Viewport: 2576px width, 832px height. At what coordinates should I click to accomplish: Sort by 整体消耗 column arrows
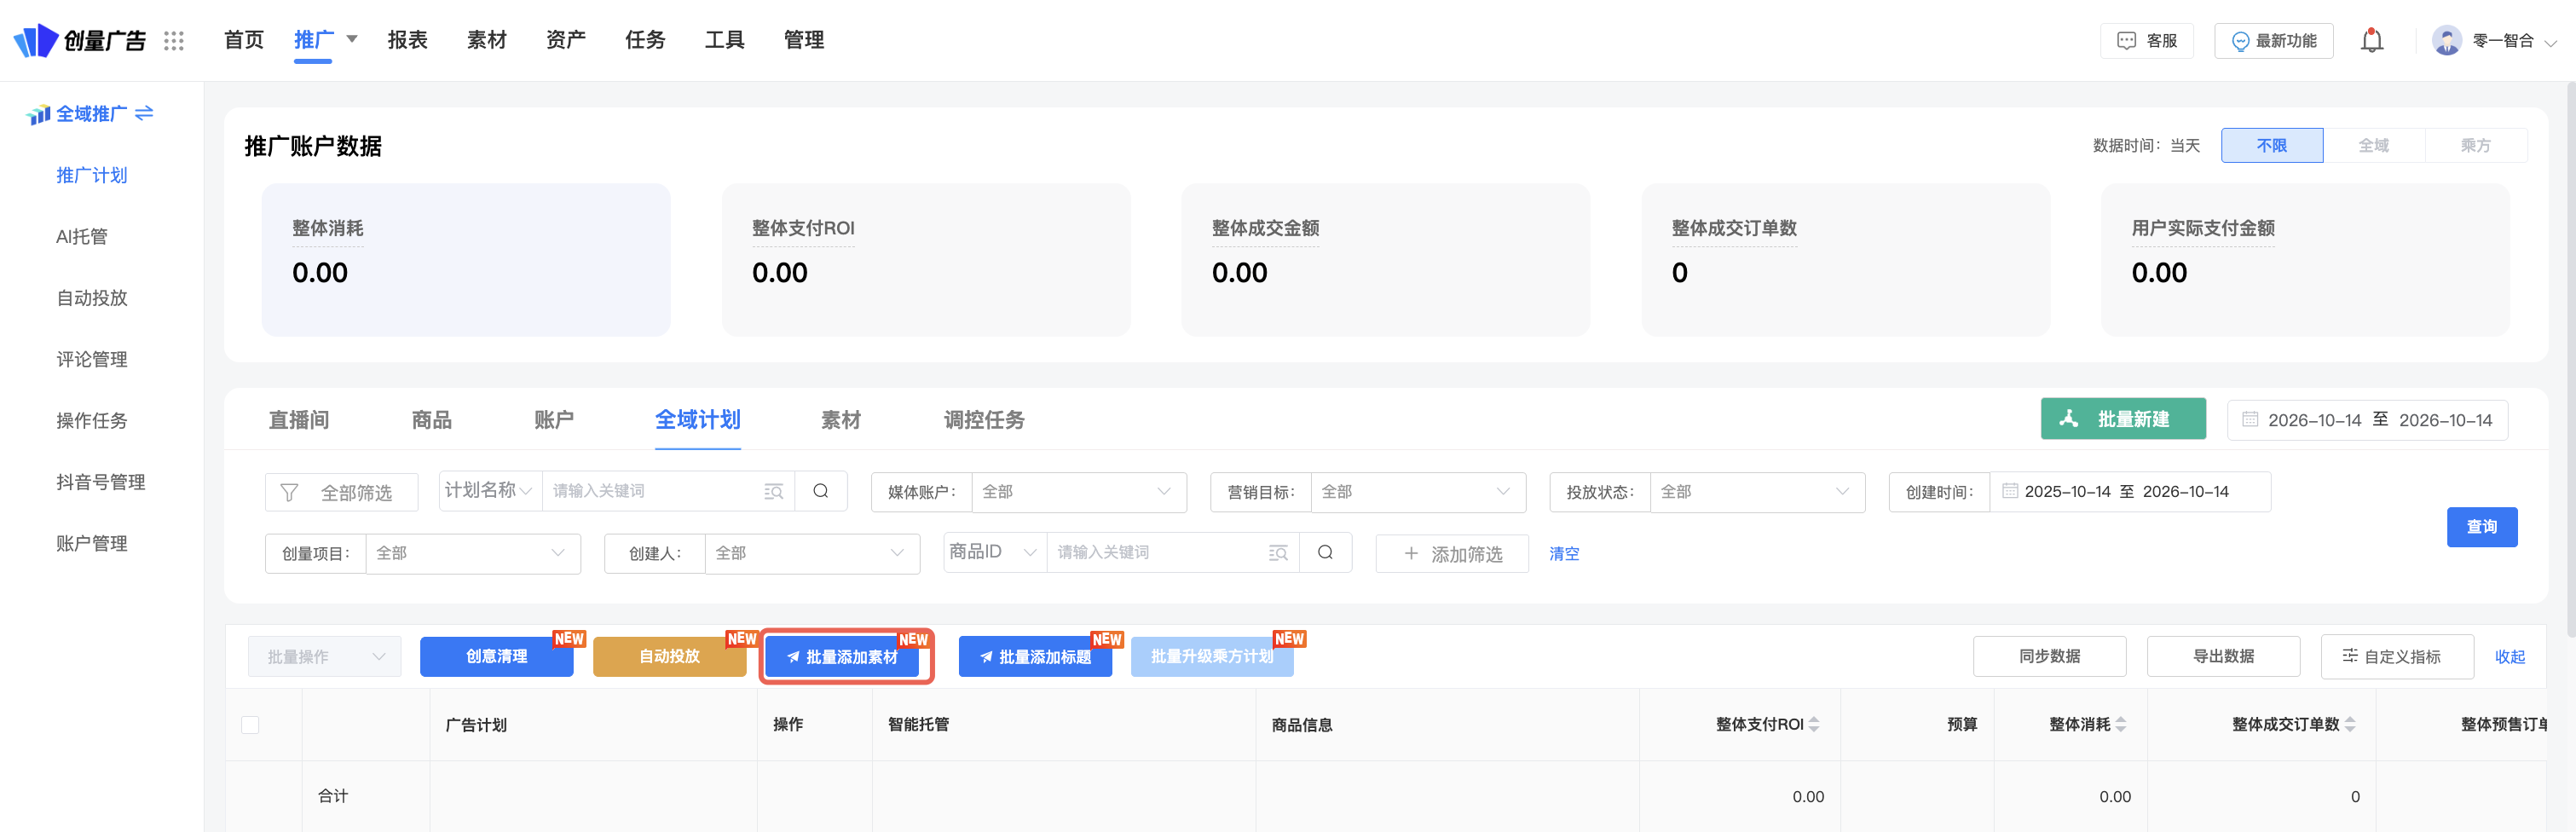[2121, 724]
